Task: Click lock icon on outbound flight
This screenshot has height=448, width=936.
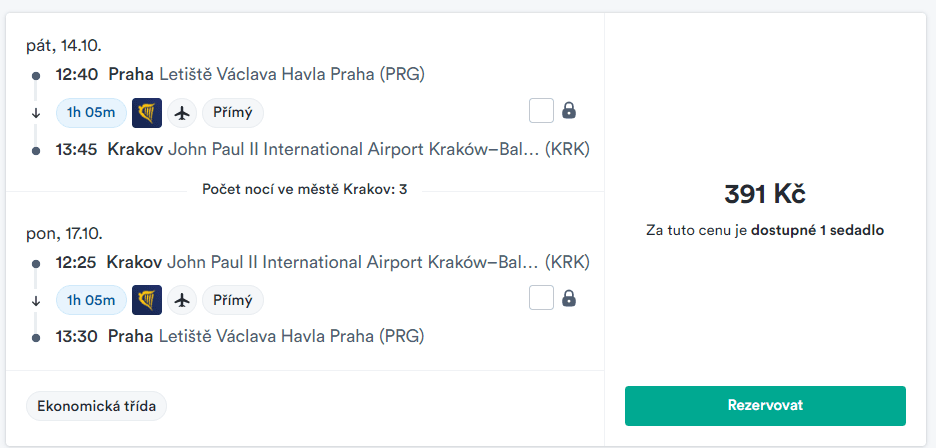Action: pos(569,110)
